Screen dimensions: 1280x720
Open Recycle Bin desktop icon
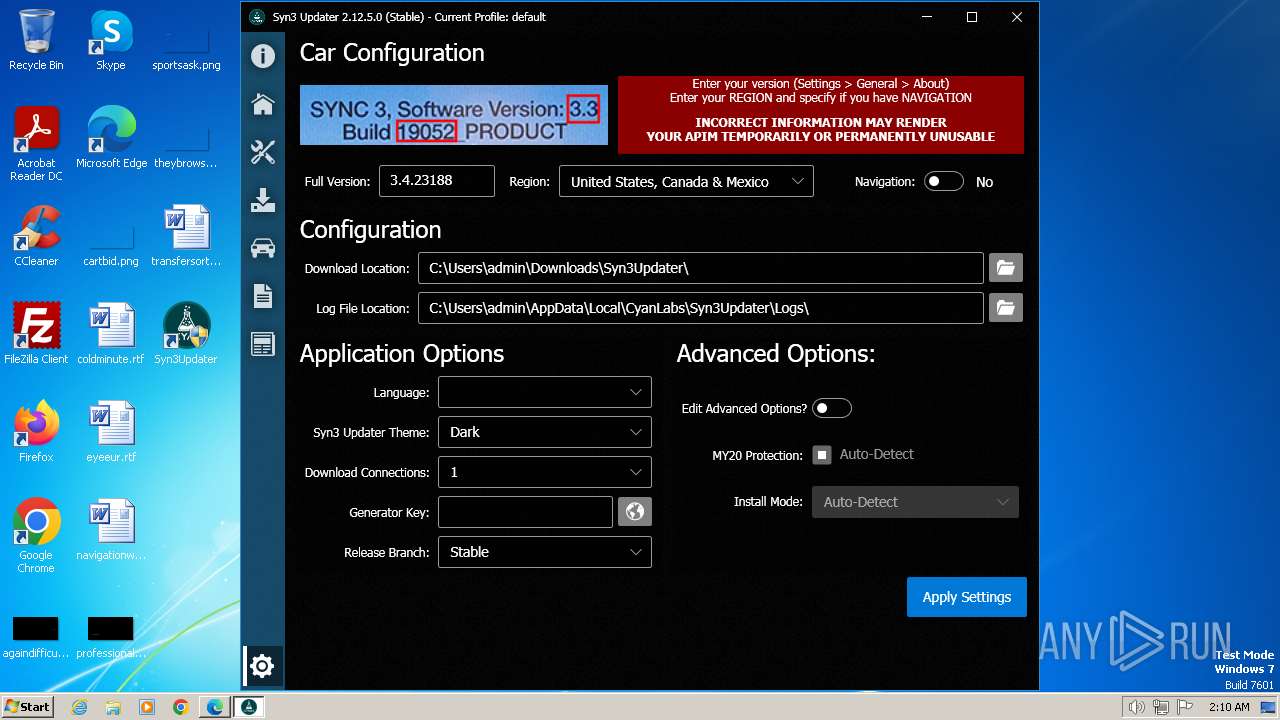pos(36,40)
